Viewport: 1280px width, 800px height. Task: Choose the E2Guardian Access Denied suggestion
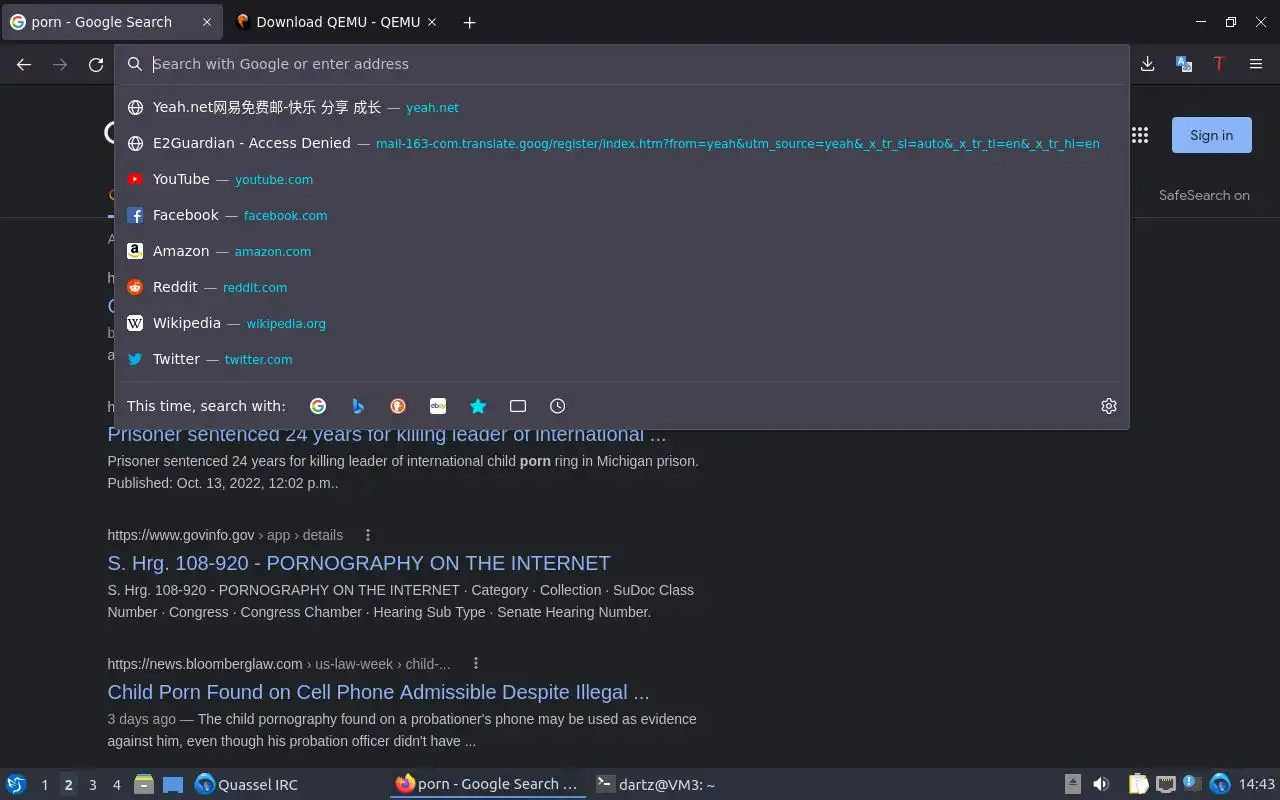pos(622,144)
